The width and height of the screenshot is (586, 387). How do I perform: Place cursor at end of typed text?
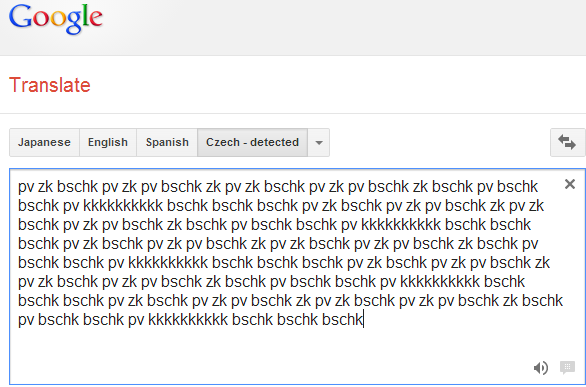click(364, 320)
